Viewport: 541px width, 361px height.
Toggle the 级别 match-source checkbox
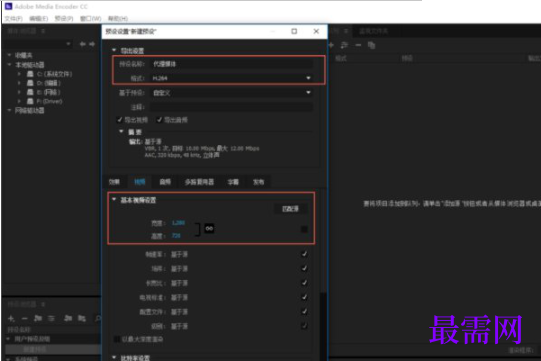click(x=304, y=325)
